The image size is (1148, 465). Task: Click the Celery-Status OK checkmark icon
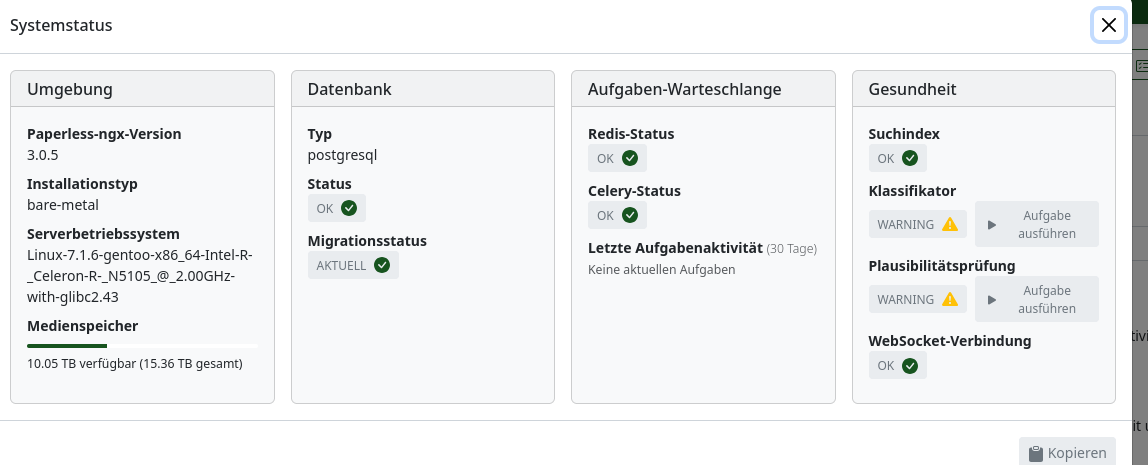pos(630,215)
